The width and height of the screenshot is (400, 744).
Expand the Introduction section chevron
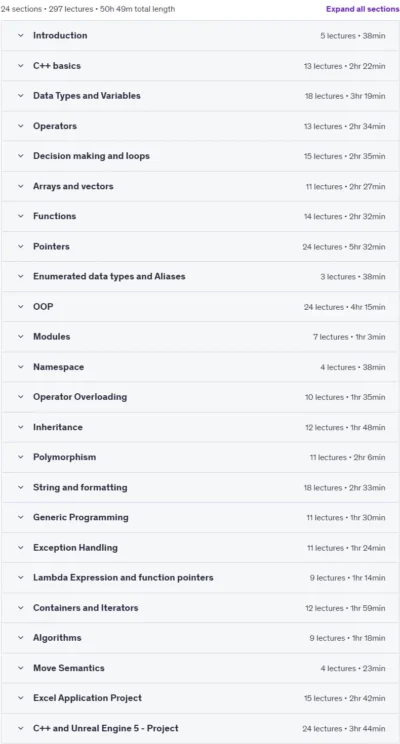tap(20, 36)
